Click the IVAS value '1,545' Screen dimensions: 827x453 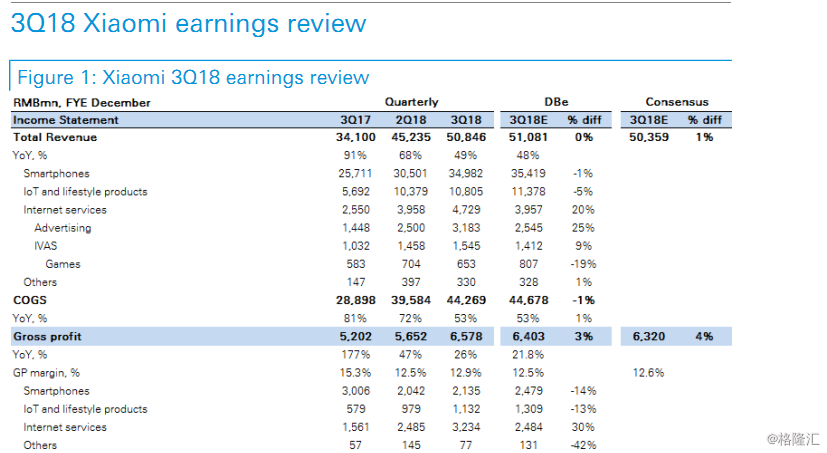point(466,246)
